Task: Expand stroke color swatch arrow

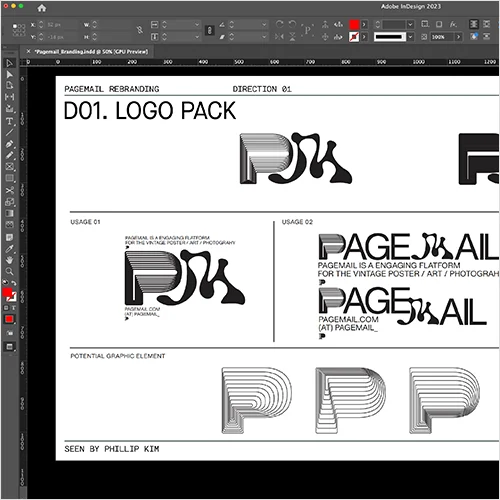Action: click(x=364, y=37)
